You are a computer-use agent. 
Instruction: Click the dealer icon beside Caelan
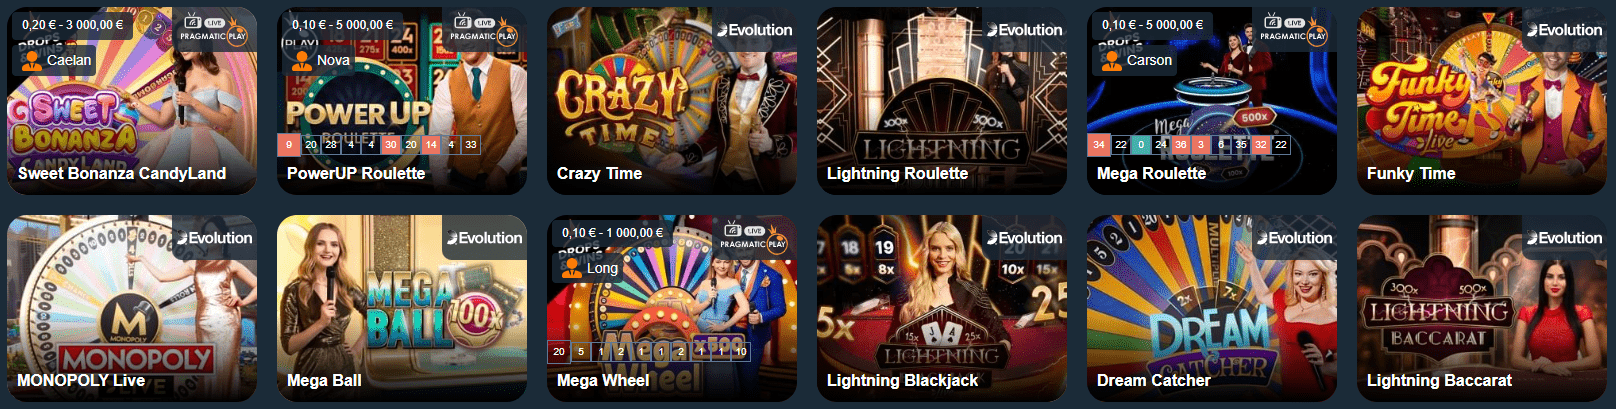pyautogui.click(x=32, y=60)
